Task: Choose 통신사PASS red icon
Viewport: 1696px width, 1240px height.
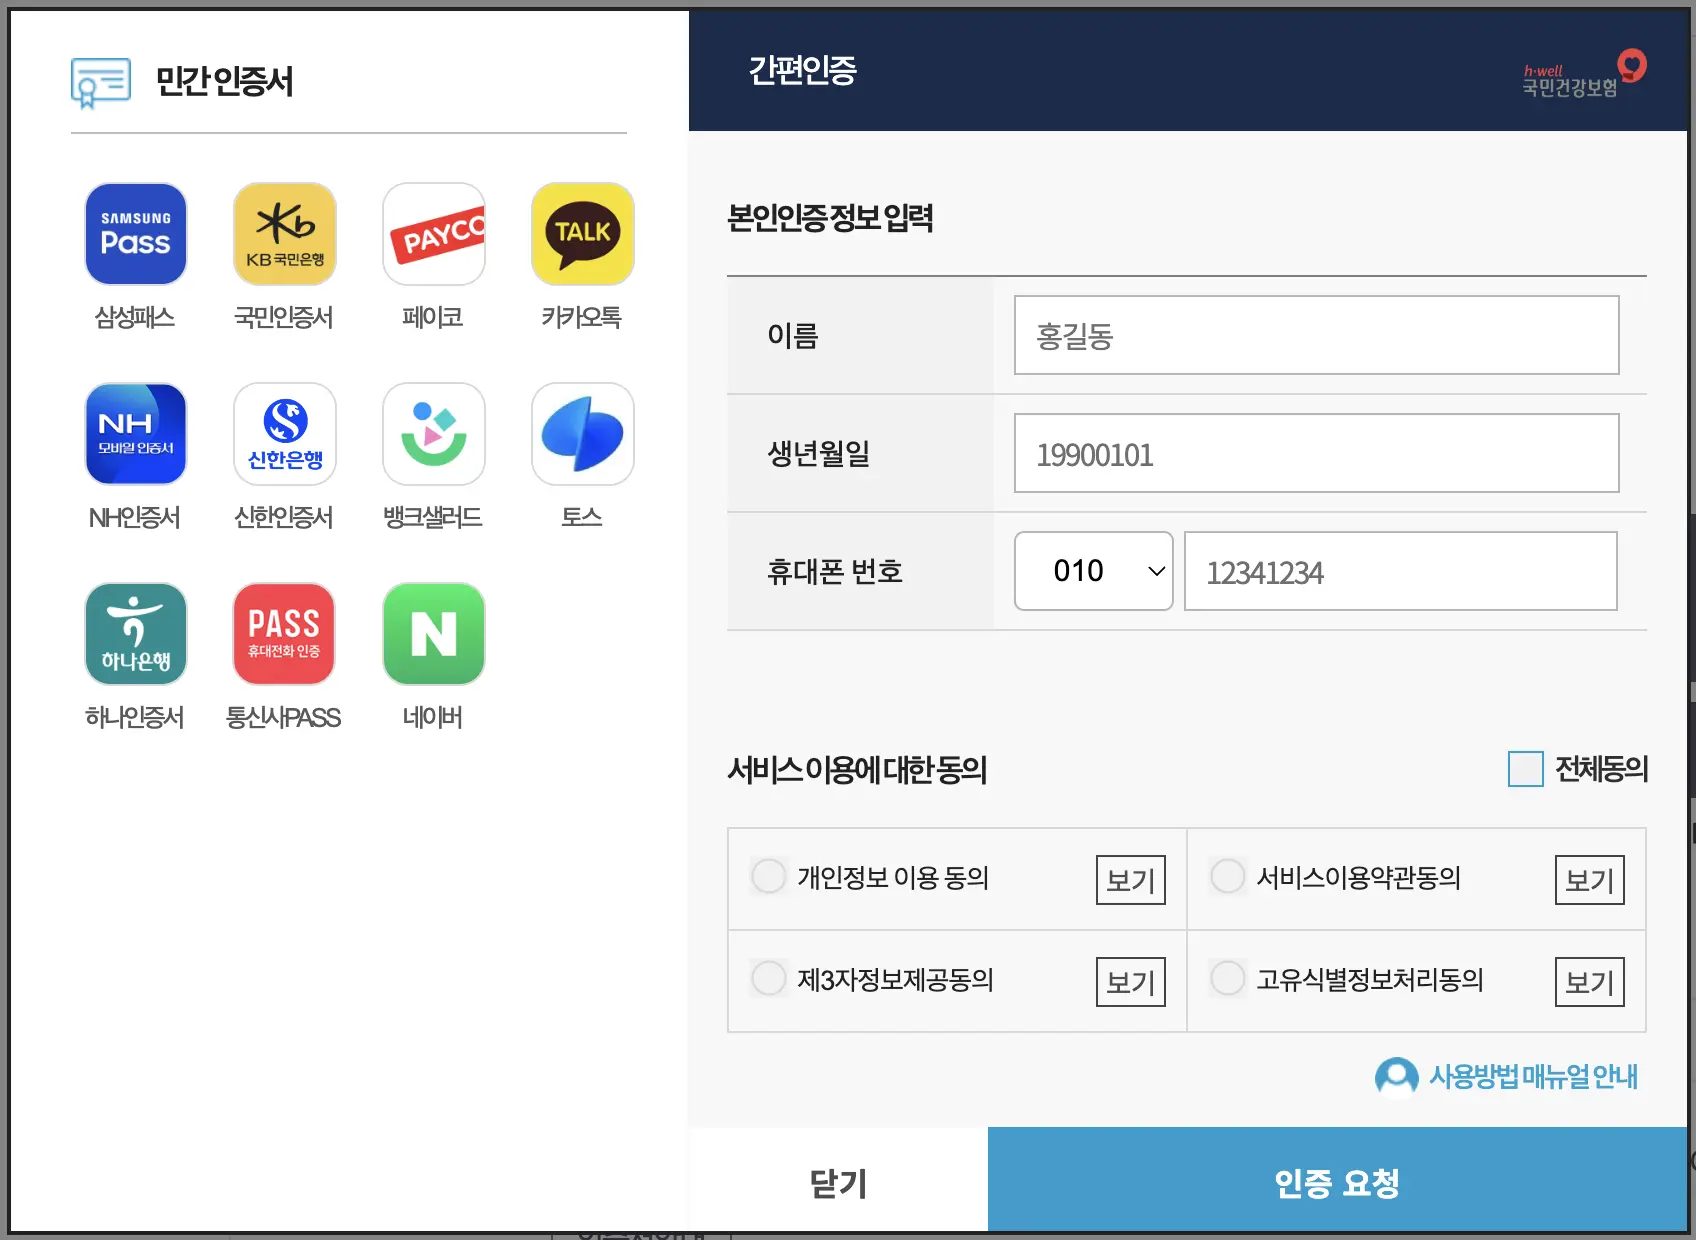Action: pyautogui.click(x=284, y=634)
